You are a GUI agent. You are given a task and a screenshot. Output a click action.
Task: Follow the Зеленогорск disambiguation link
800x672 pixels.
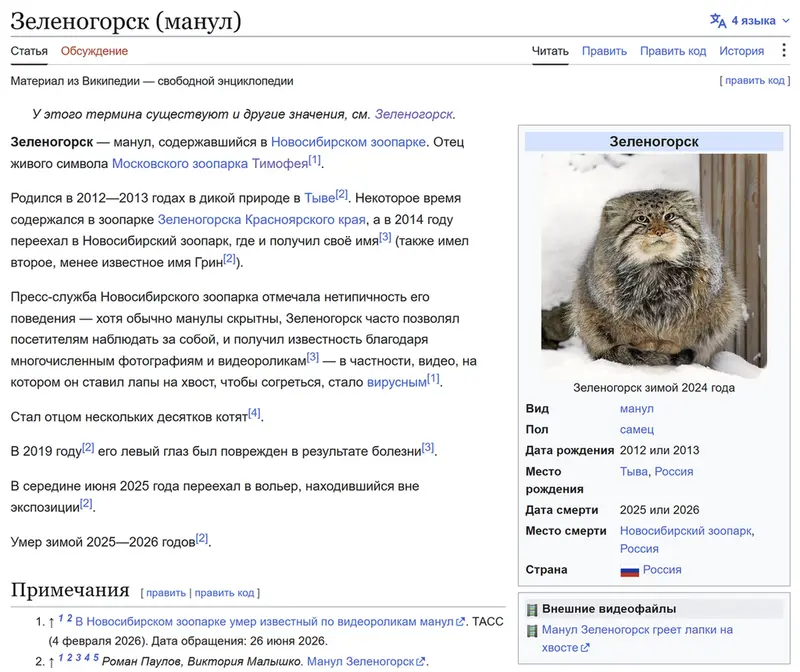click(x=413, y=114)
